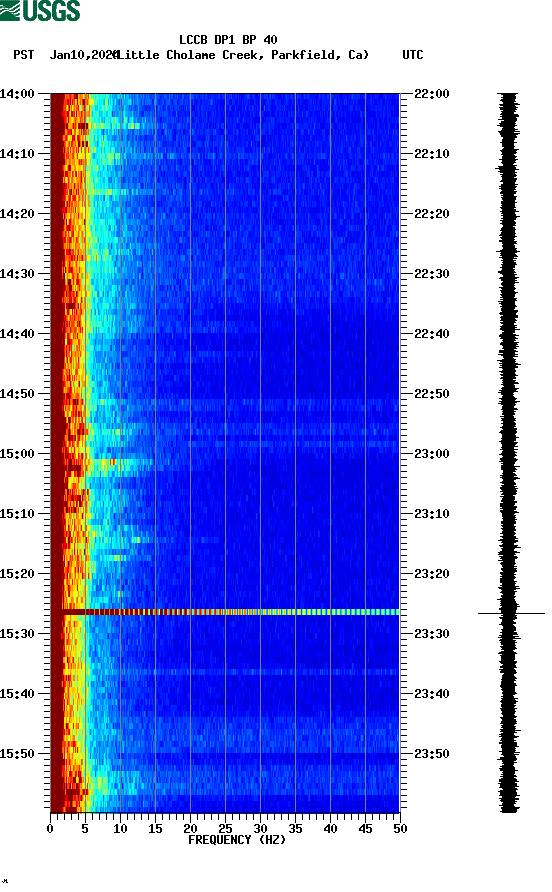
Task: Click the 23:30 UTC time label
Action: pos(431,634)
